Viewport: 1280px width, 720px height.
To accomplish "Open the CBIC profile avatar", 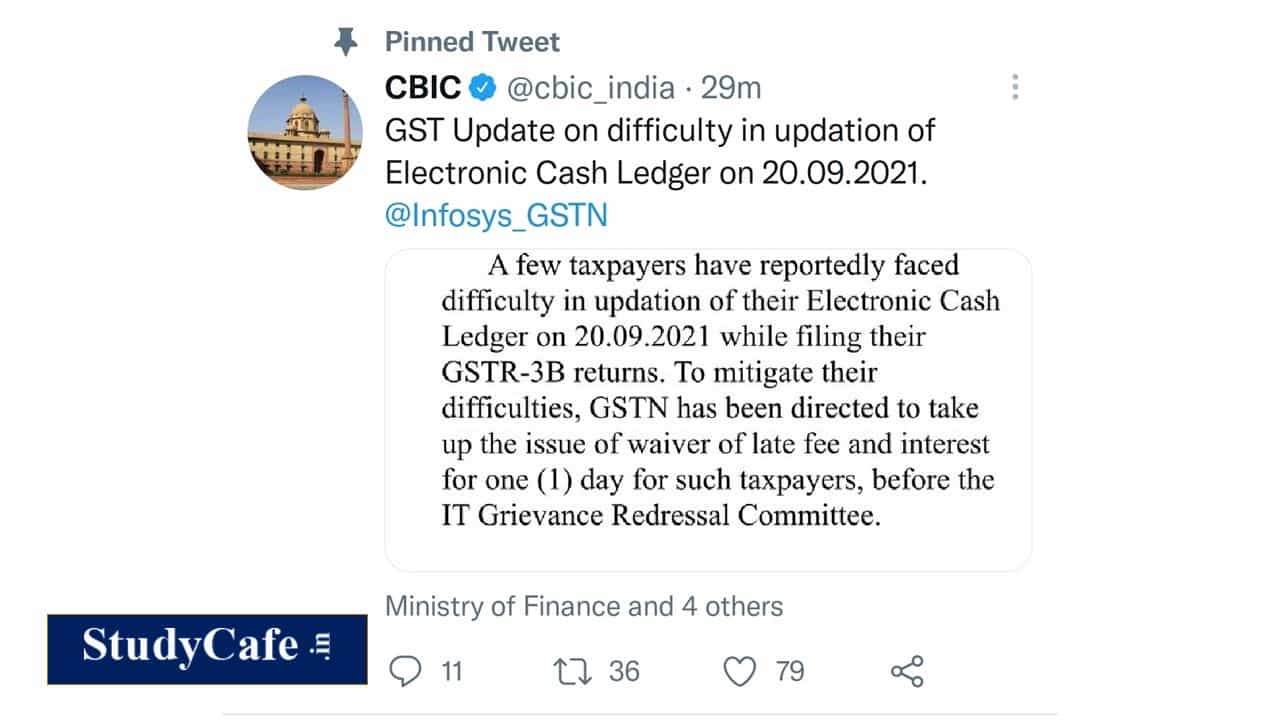I will click(305, 132).
